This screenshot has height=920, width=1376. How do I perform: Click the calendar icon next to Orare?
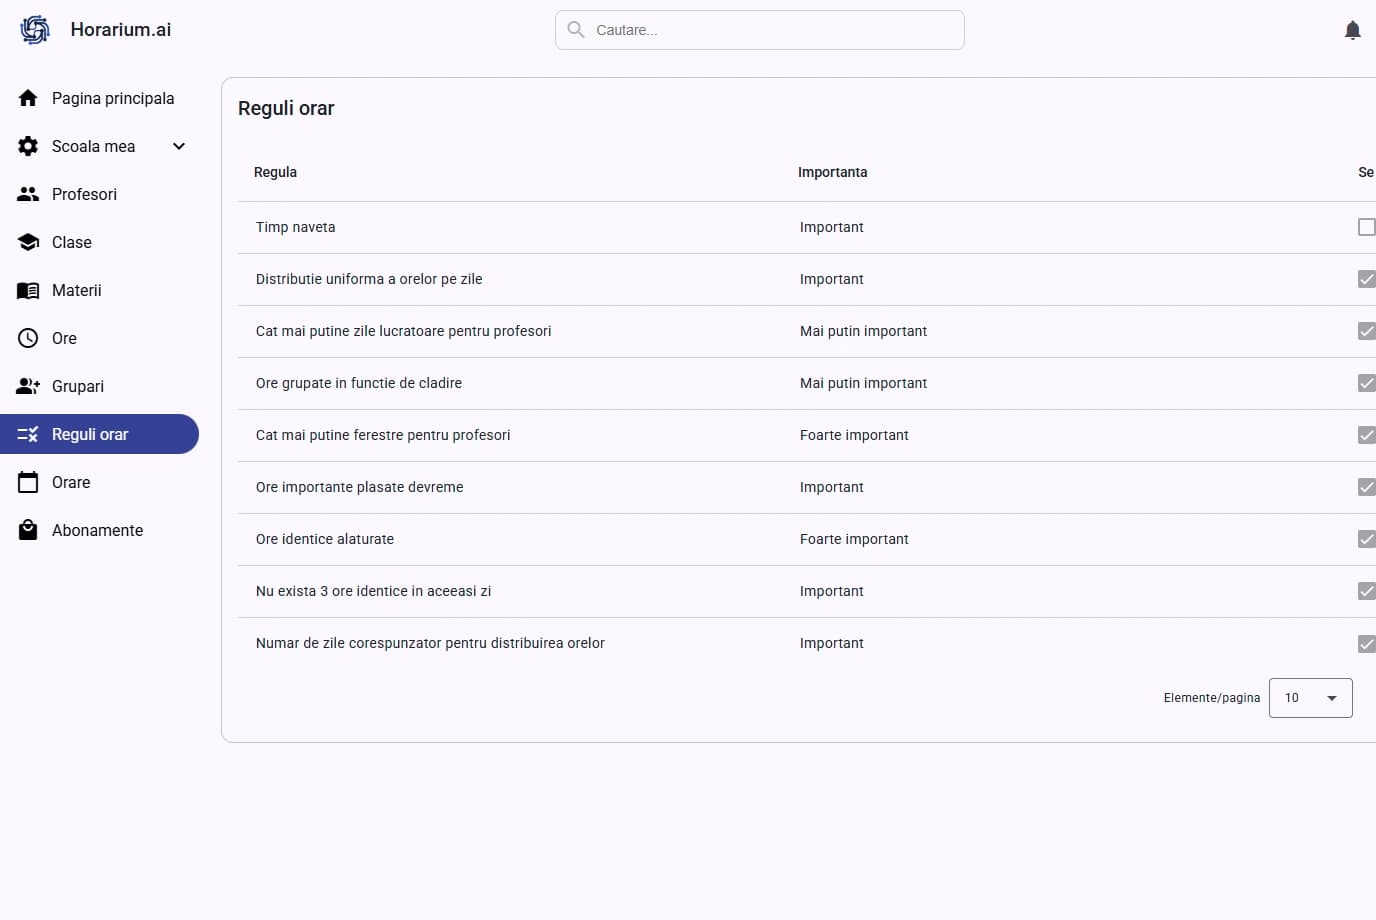coord(28,482)
